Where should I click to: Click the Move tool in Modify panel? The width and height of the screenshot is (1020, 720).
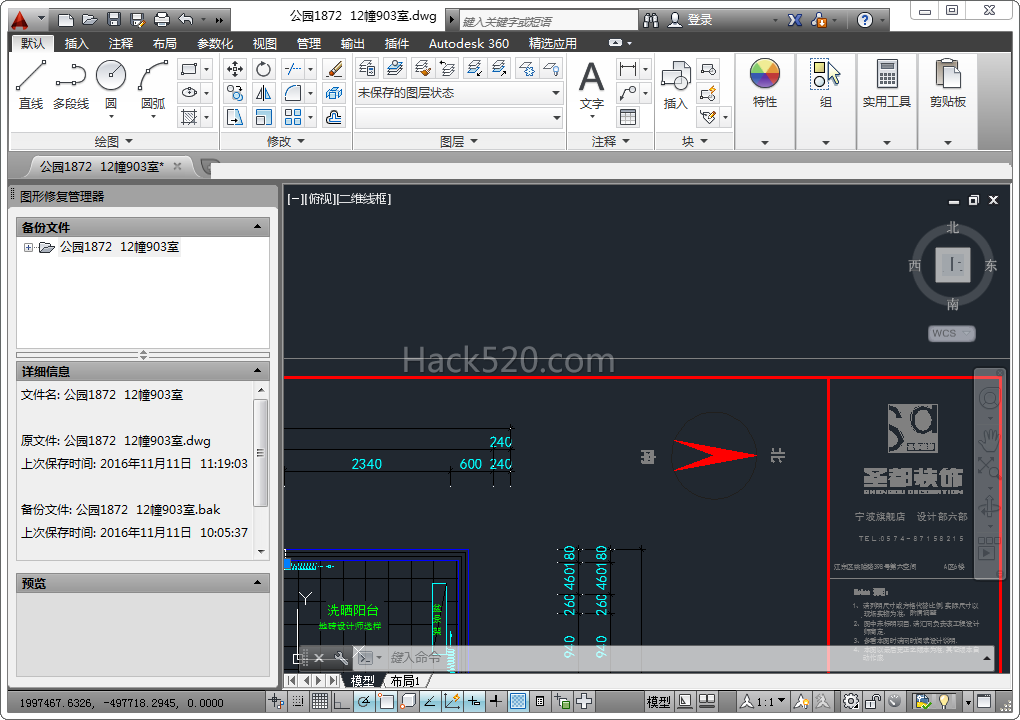[235, 69]
